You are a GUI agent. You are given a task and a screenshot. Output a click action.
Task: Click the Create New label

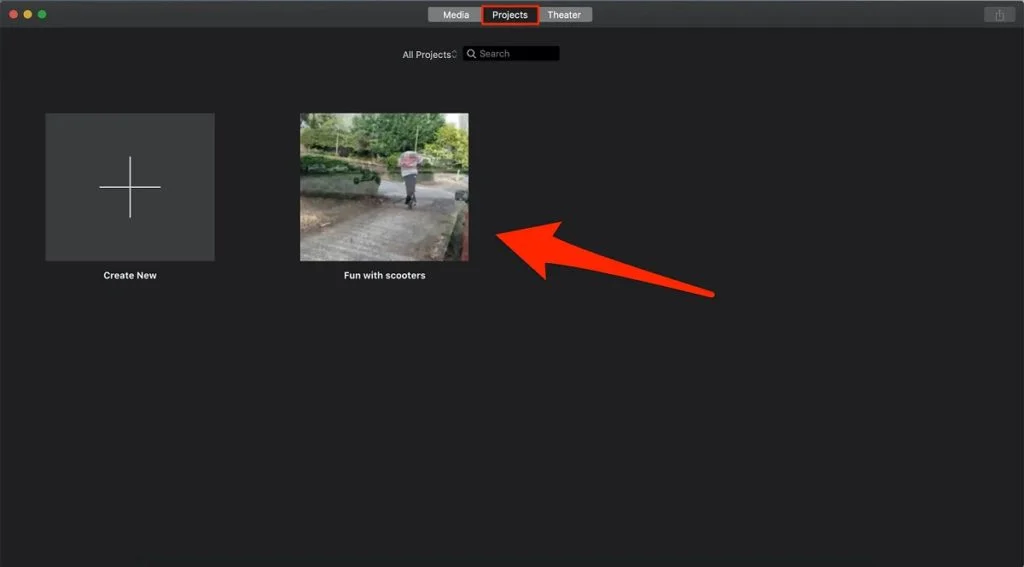[x=130, y=276]
